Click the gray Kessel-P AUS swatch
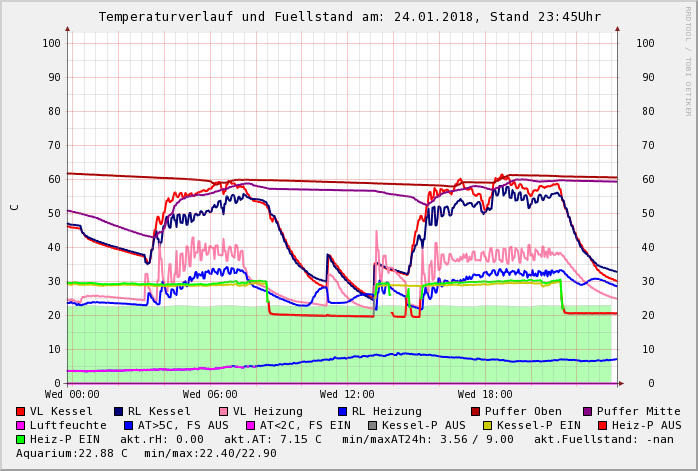Screen dimensions: 698x471 pos(373,425)
